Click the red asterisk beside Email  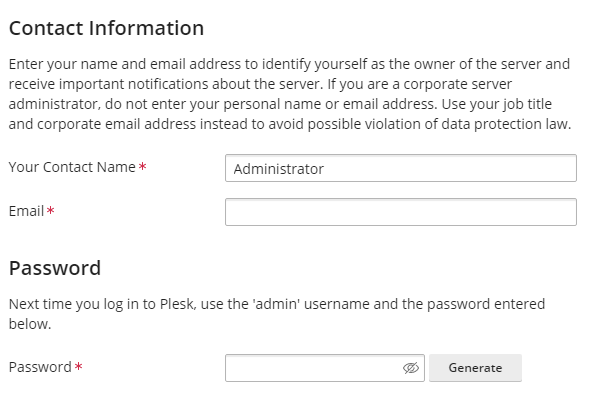[50, 210]
